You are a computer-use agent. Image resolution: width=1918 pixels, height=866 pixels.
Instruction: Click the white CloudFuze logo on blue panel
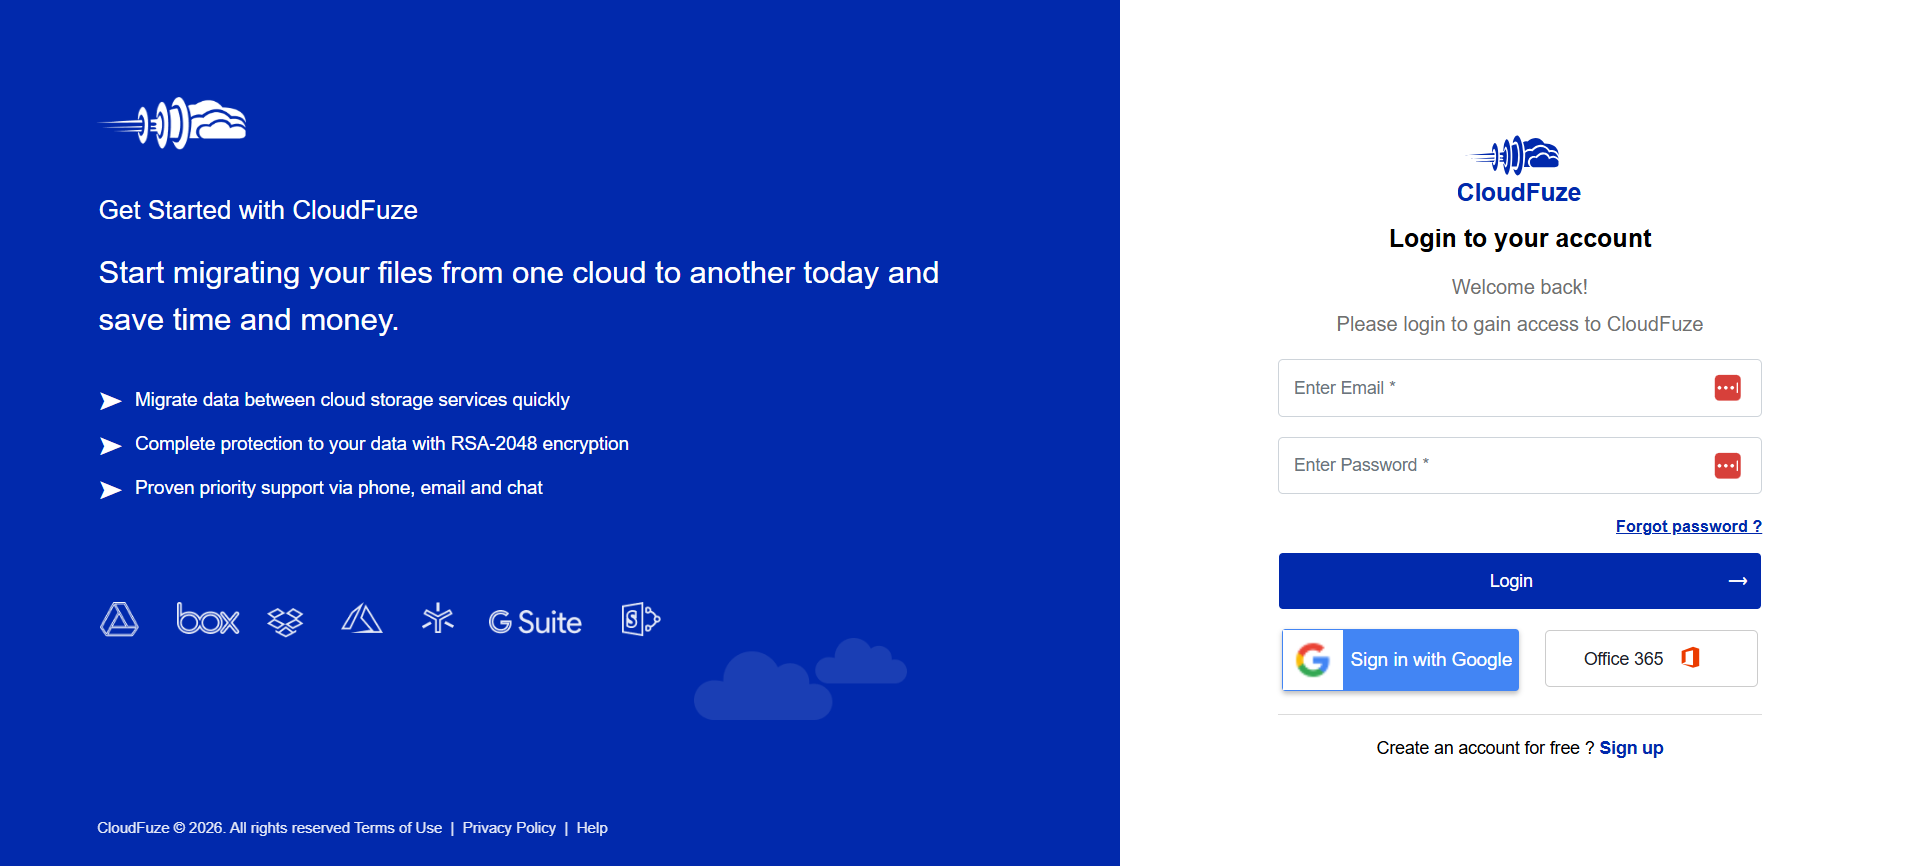pos(173,123)
